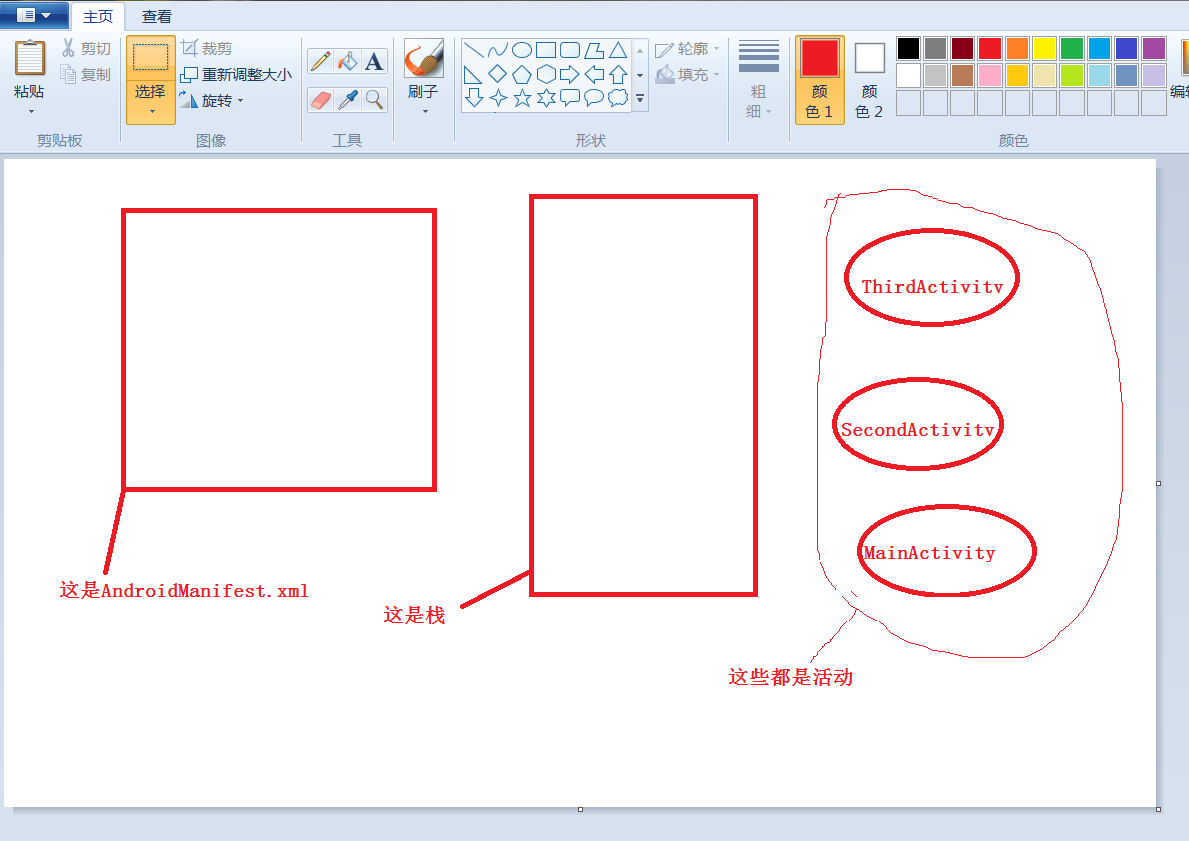Choose the Hexagon shape
The width and height of the screenshot is (1189, 841).
(546, 74)
